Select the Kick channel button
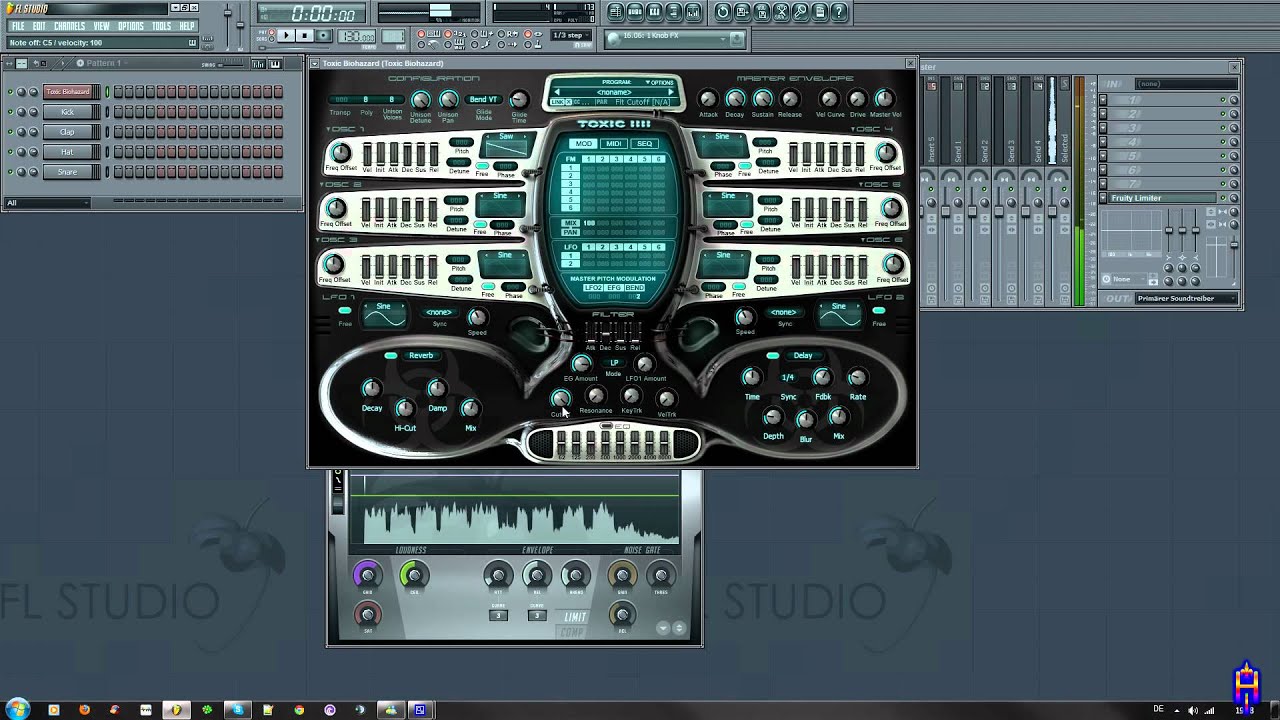Screen dimensions: 1280x720 pyautogui.click(x=69, y=112)
